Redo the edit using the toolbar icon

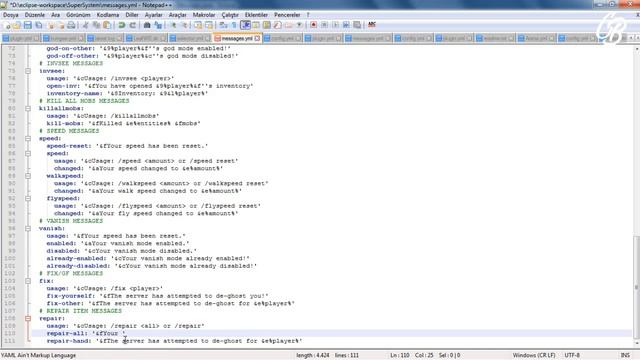pos(132,25)
